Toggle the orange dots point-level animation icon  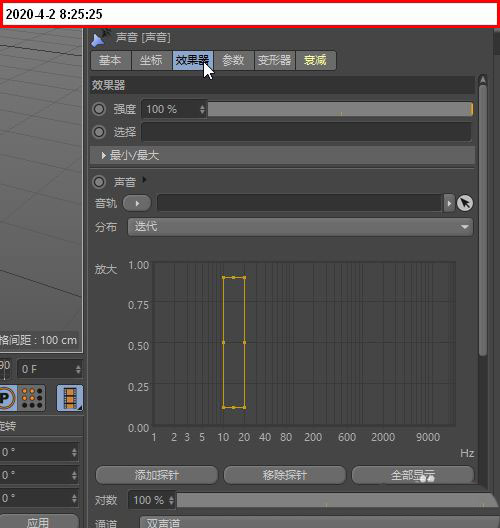tap(32, 398)
